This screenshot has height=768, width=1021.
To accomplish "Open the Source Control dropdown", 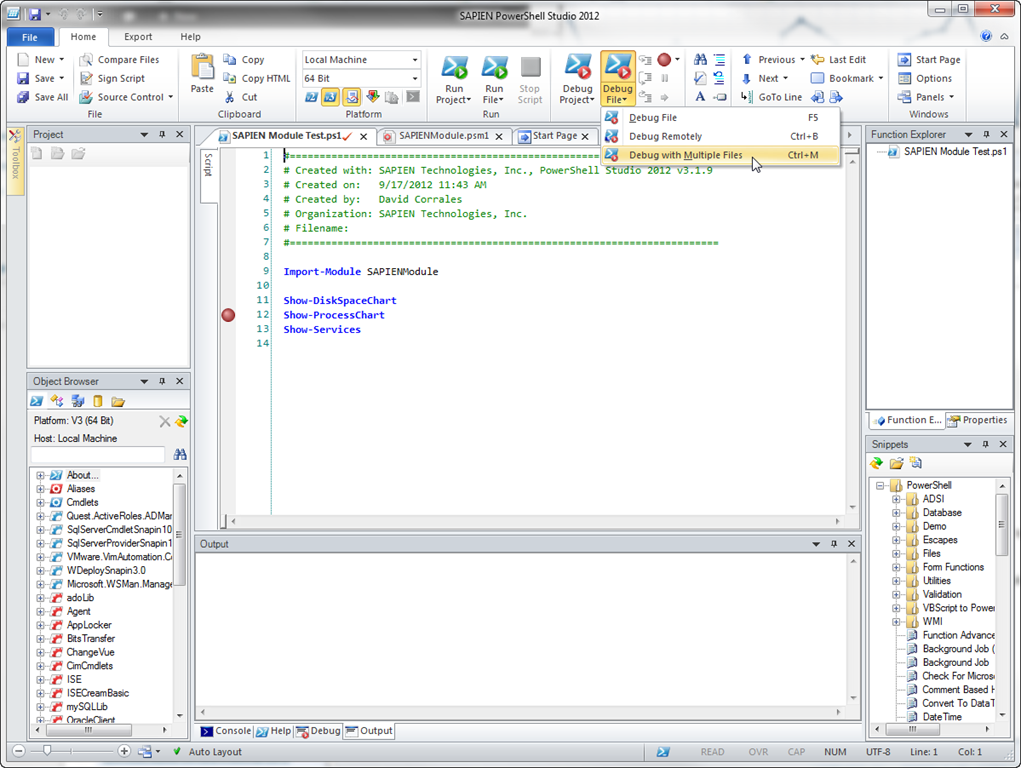I will pos(171,97).
